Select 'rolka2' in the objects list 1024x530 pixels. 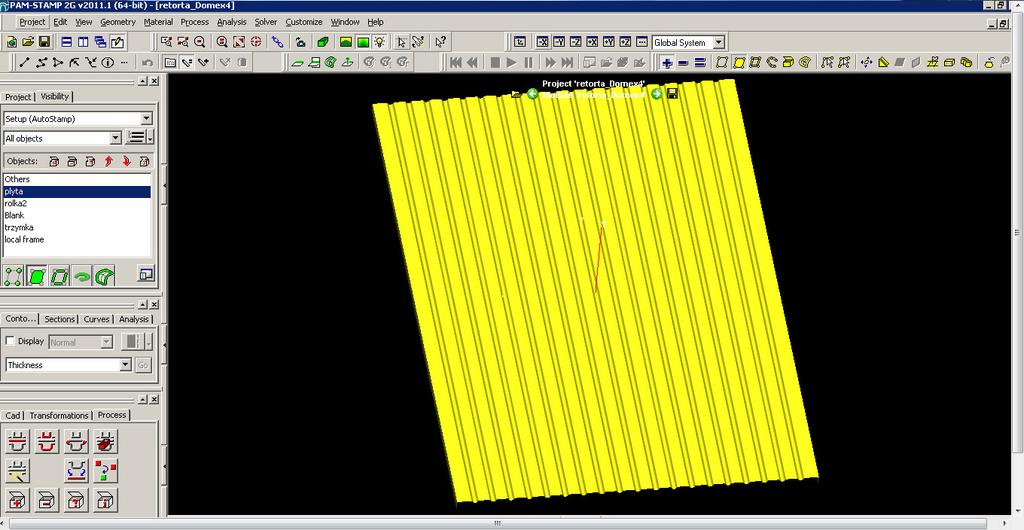(77, 203)
